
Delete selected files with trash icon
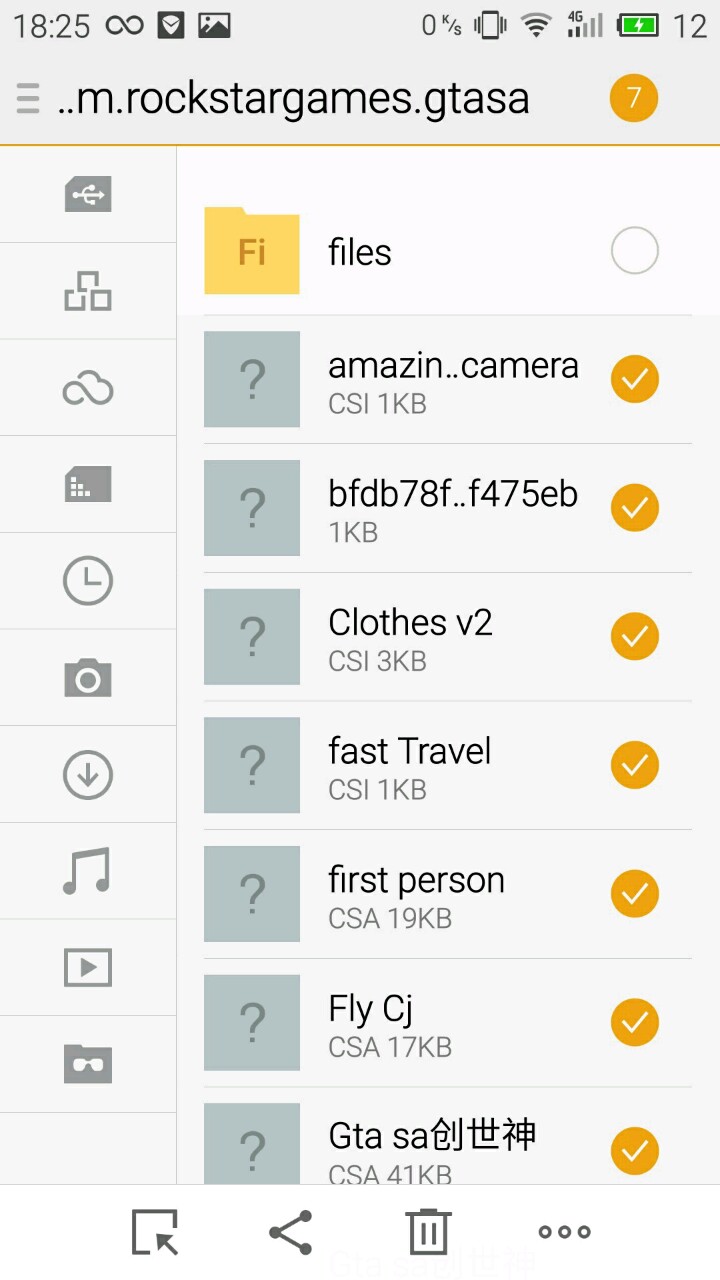[428, 1232]
